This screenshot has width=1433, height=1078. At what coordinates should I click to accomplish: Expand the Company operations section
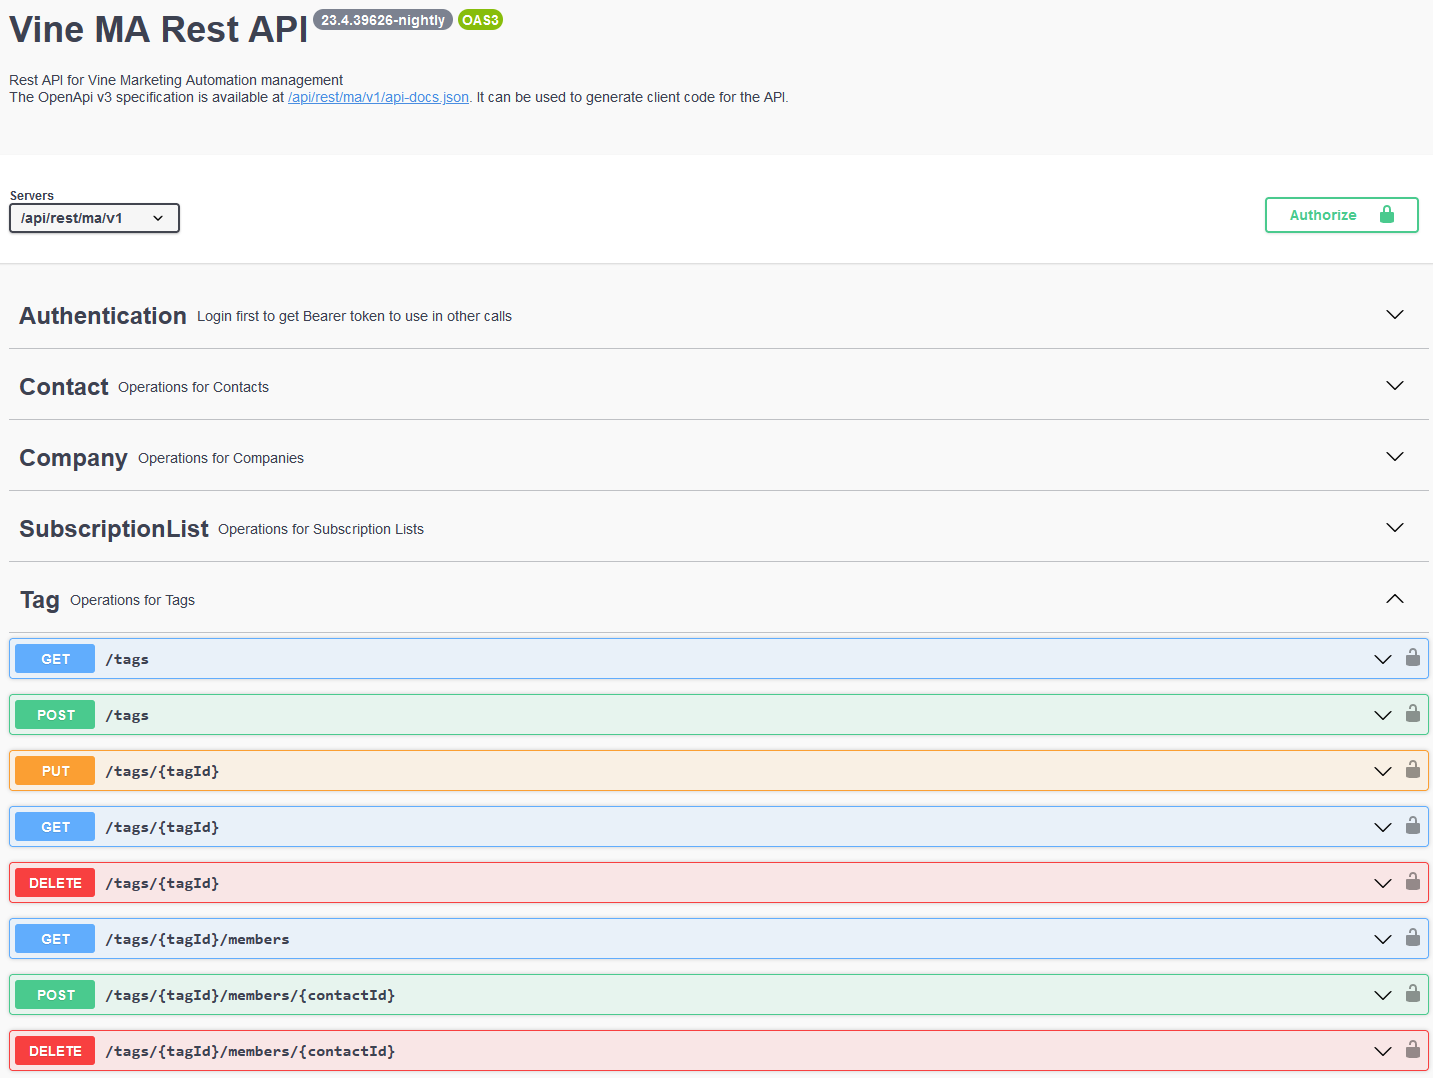1394,457
